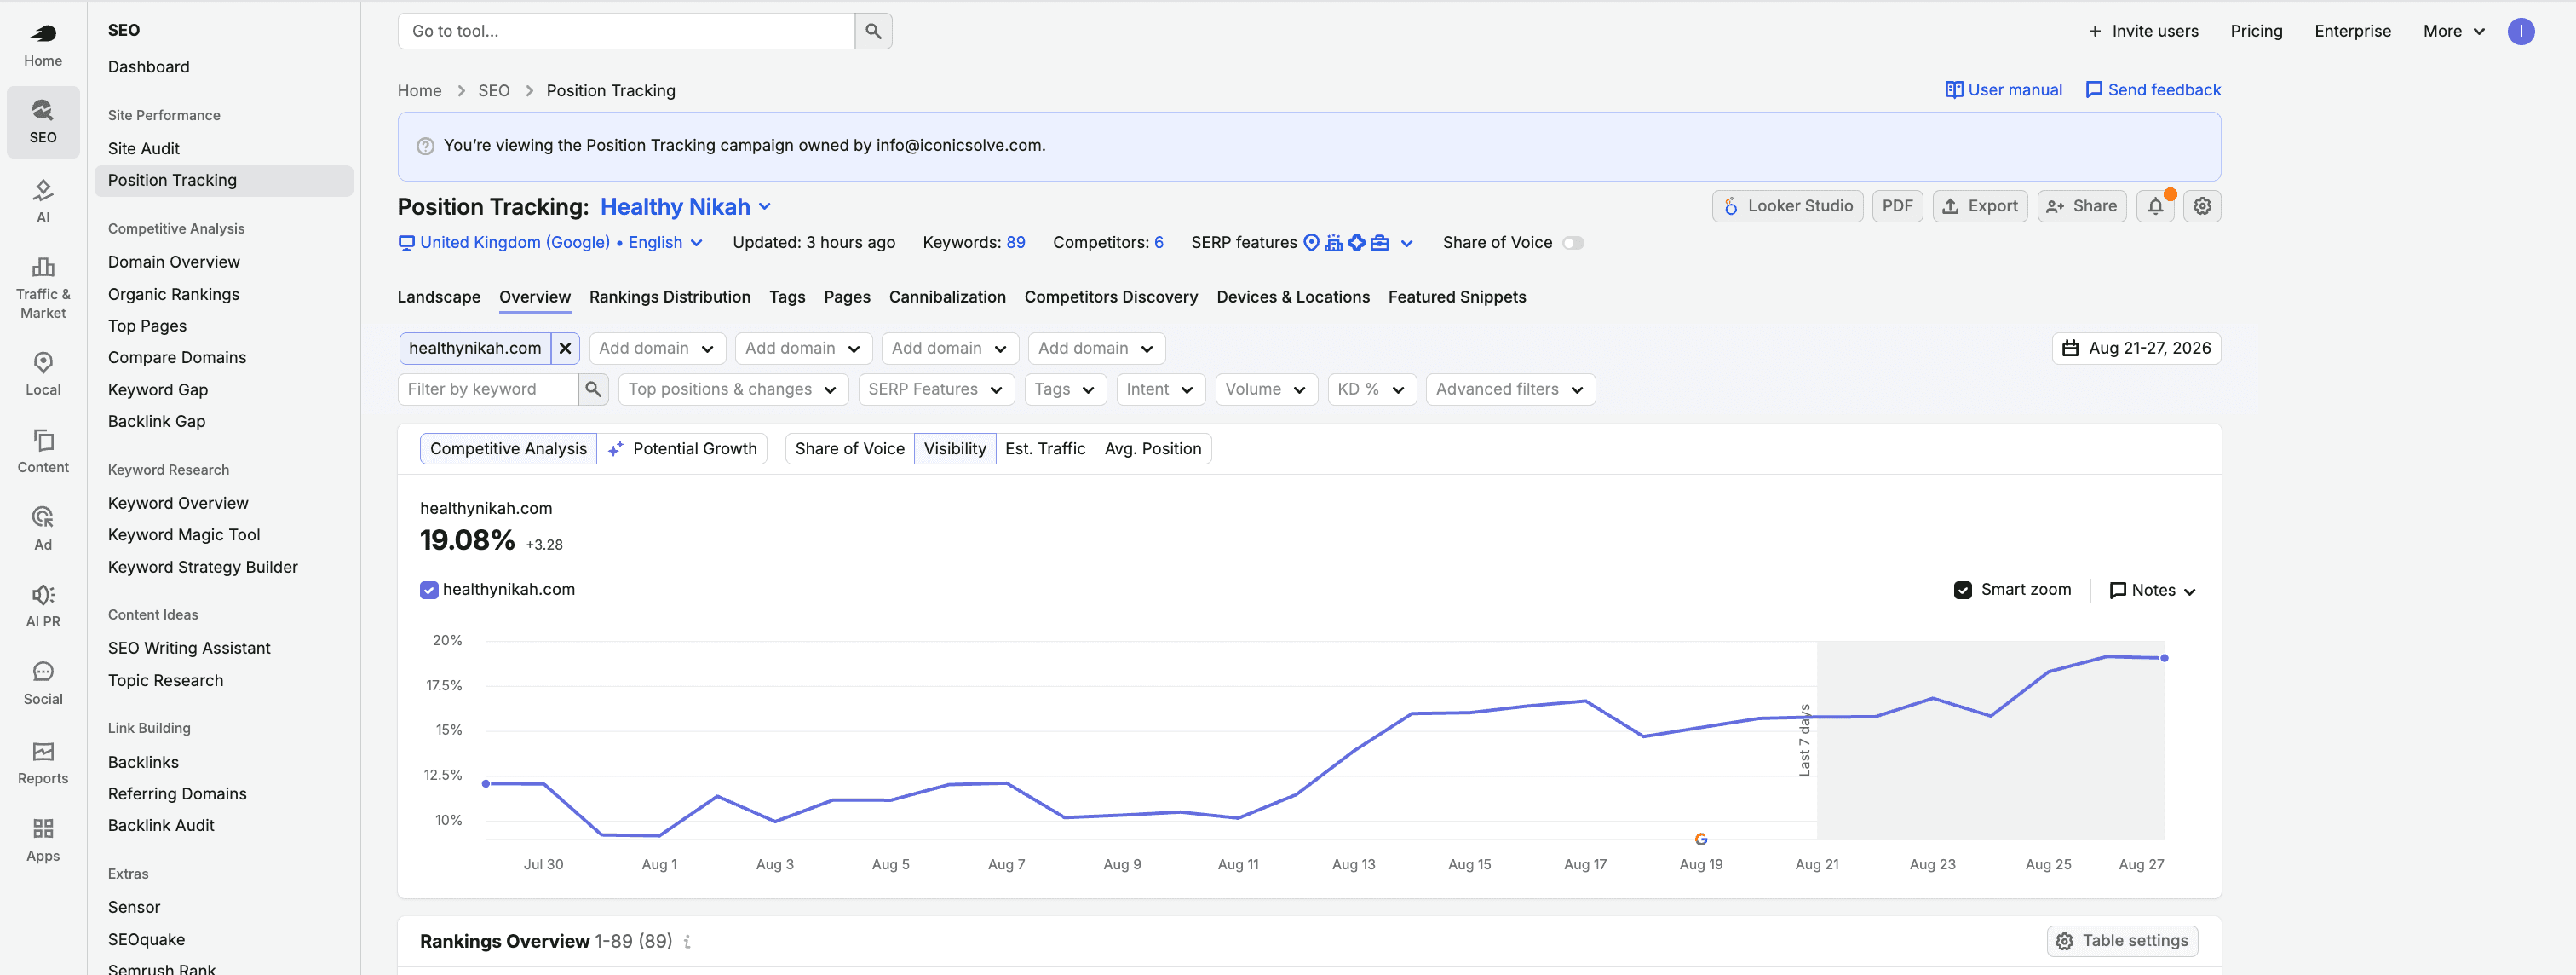Screen dimensions: 2576x975
Task: Expand the Healthy Nikah campaign dropdown
Action: (x=686, y=207)
